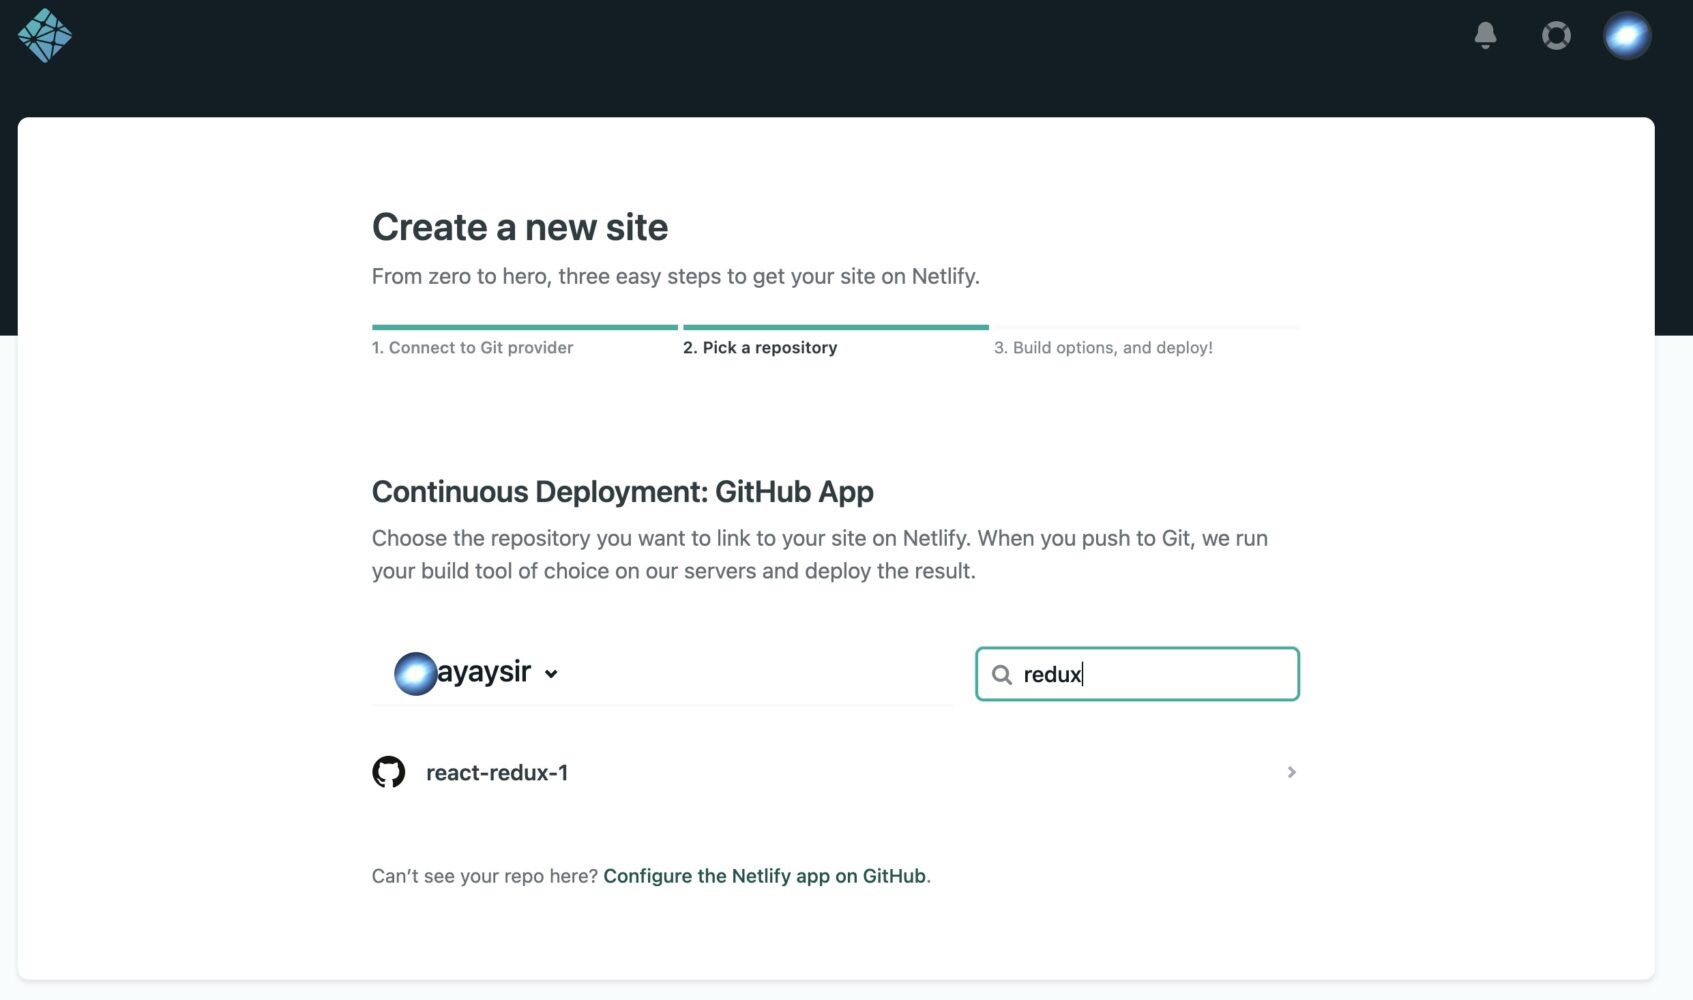Click the magnifier icon in search box
Viewport: 1693px width, 1000px height.
pos(1001,675)
